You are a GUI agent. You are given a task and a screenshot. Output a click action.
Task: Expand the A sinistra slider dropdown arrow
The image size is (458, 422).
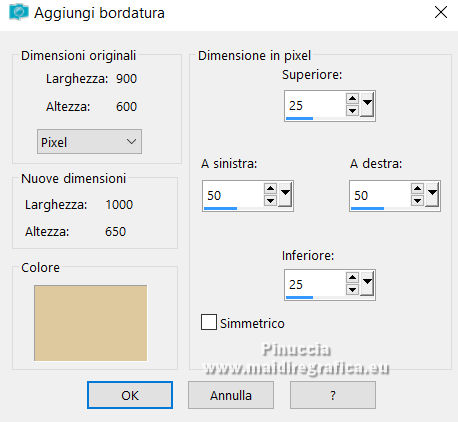pyautogui.click(x=285, y=194)
